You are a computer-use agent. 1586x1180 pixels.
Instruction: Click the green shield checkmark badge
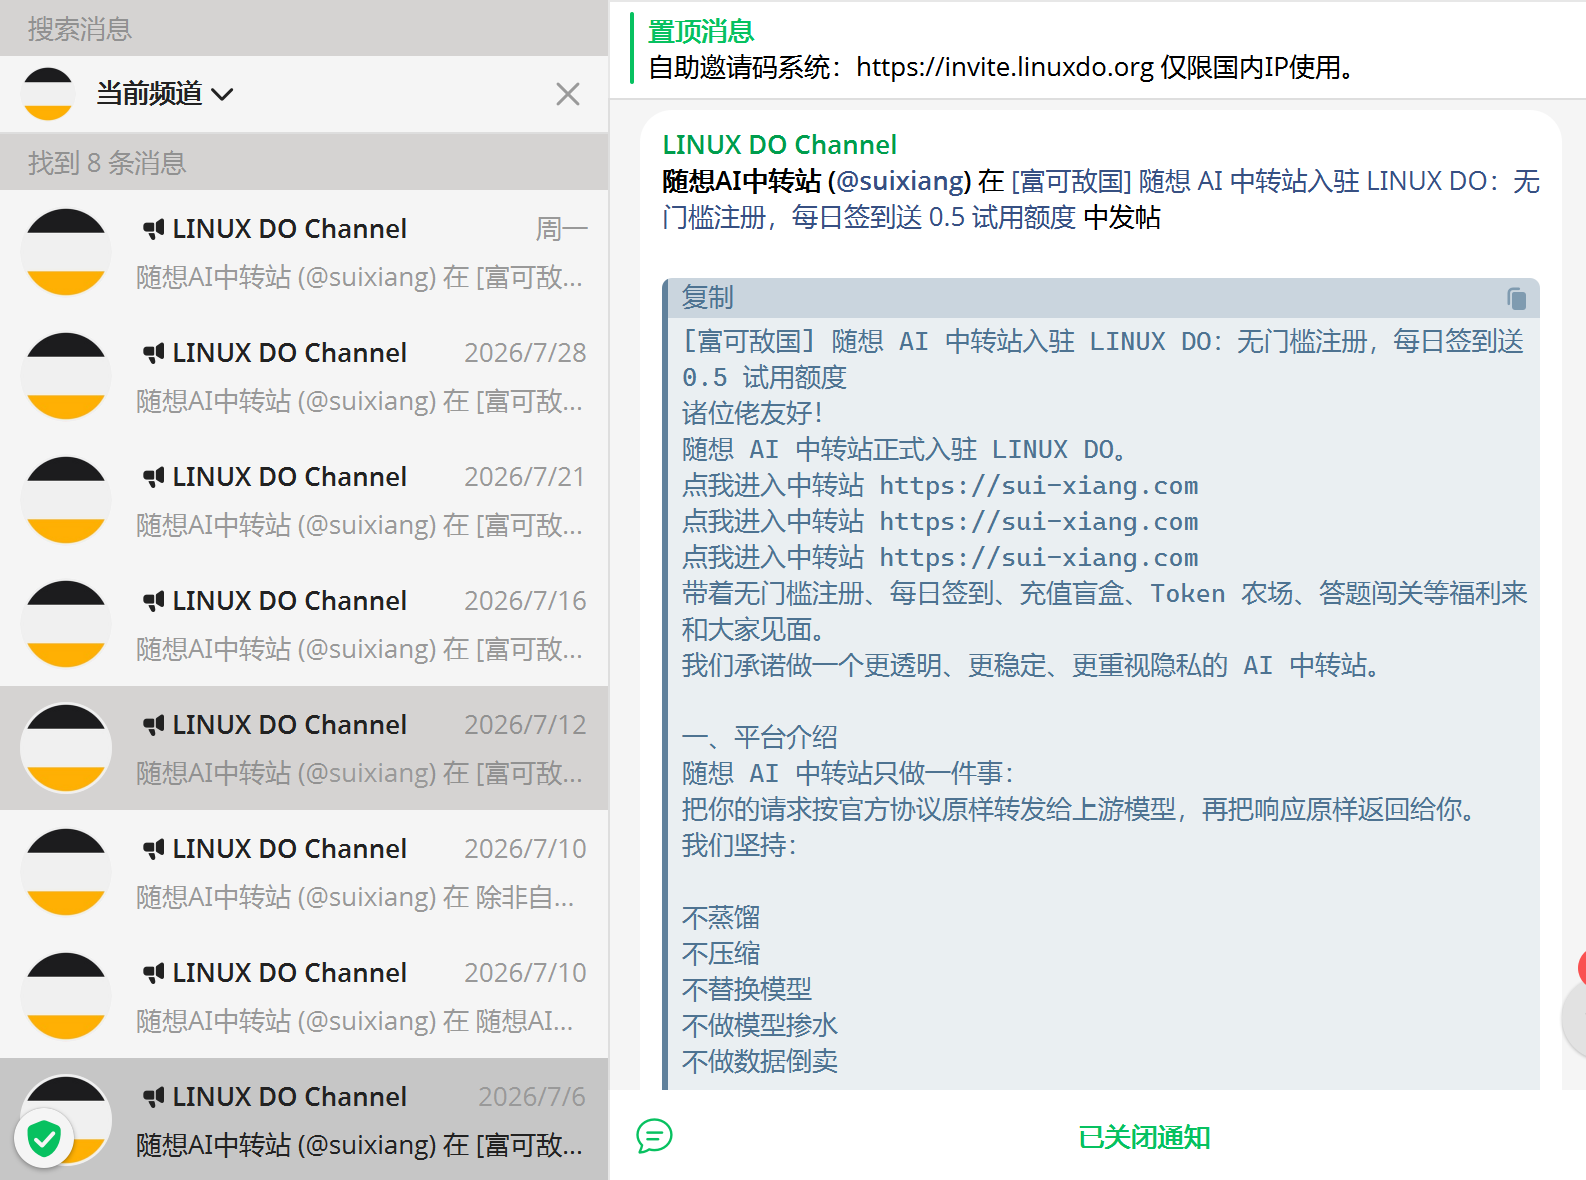pos(44,1138)
